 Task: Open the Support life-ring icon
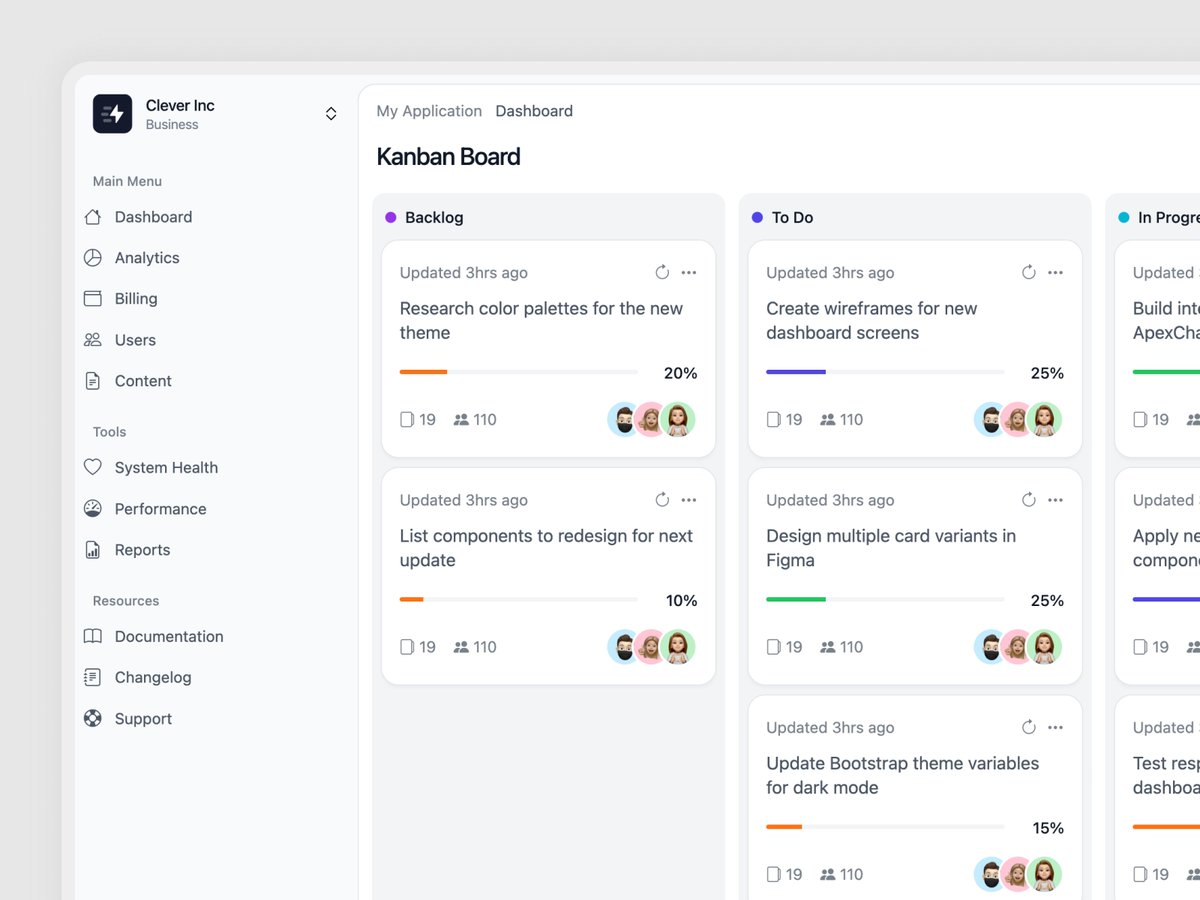click(92, 718)
